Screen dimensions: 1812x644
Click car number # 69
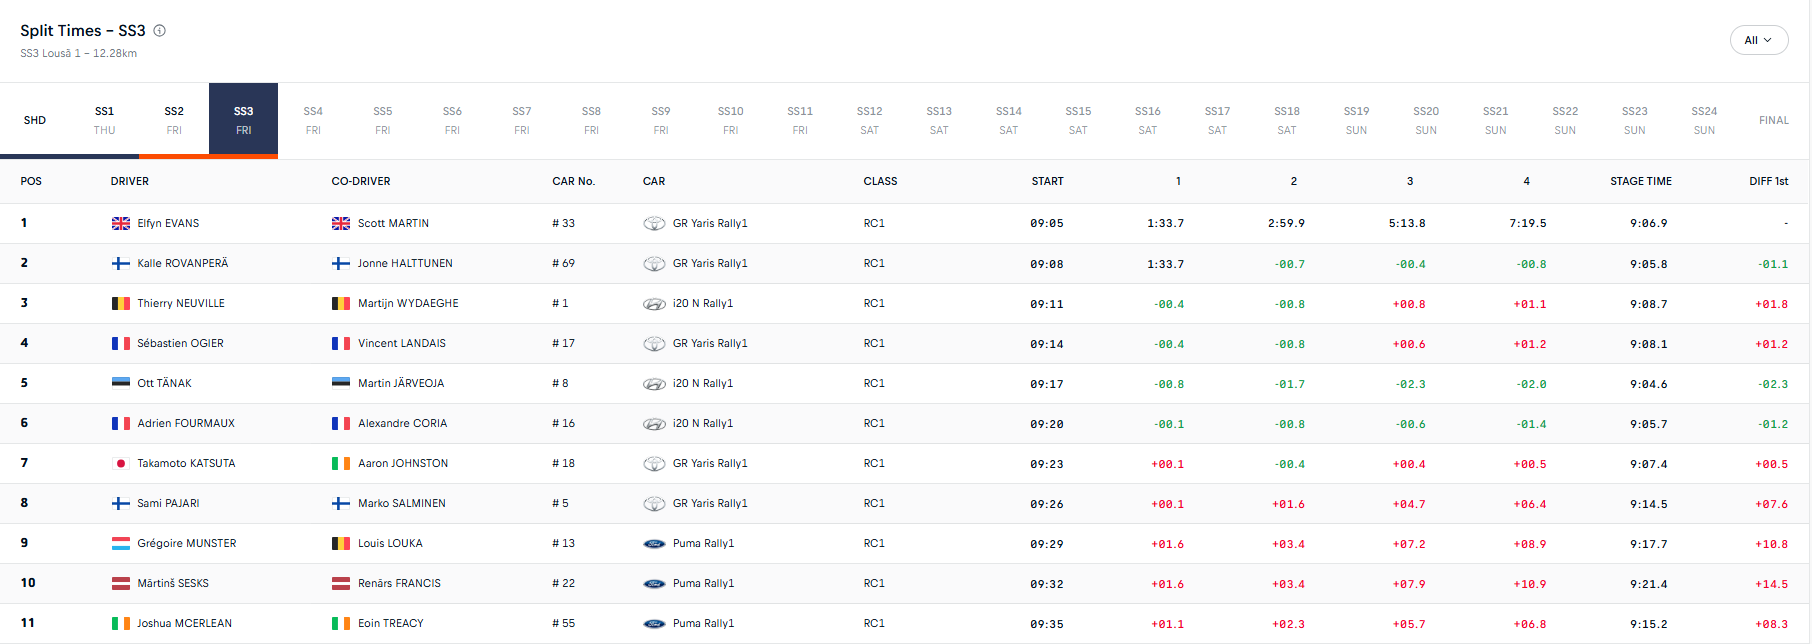pyautogui.click(x=564, y=263)
